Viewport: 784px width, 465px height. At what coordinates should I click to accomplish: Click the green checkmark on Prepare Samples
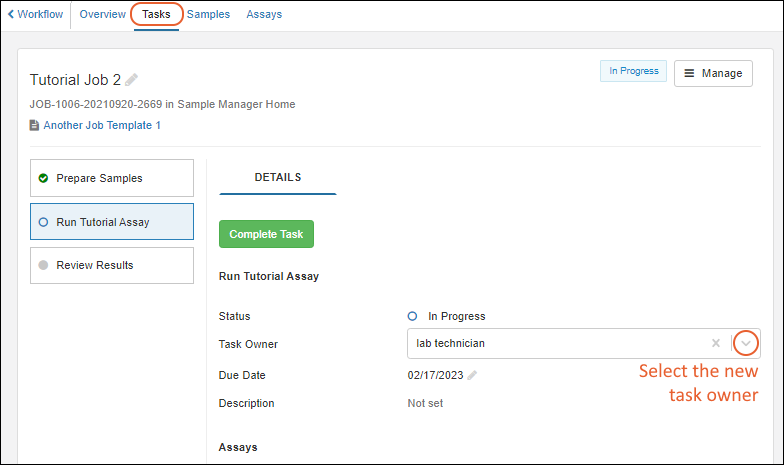(43, 178)
